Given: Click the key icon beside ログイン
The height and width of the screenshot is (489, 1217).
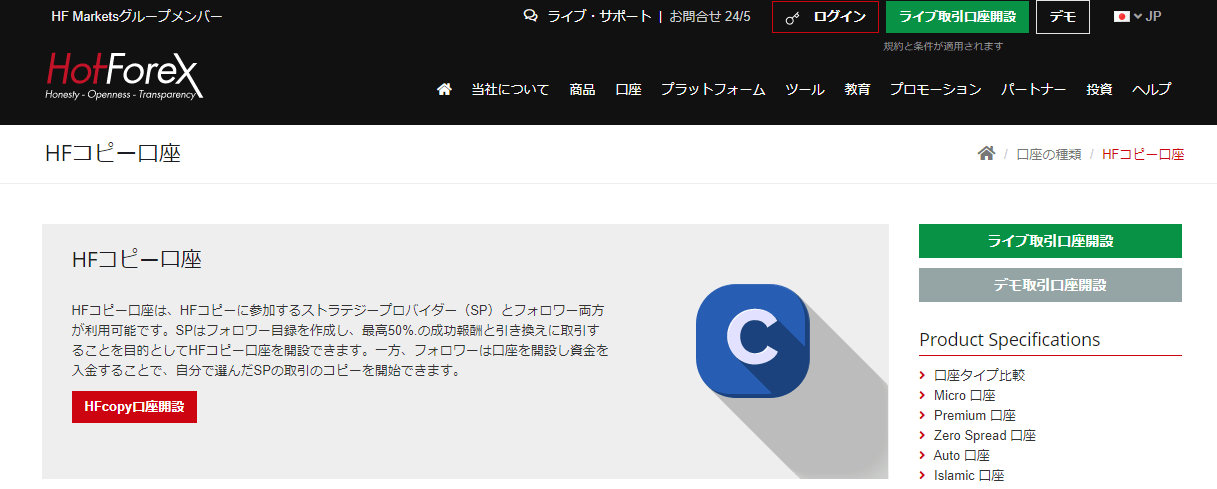Looking at the screenshot, I should tap(793, 17).
